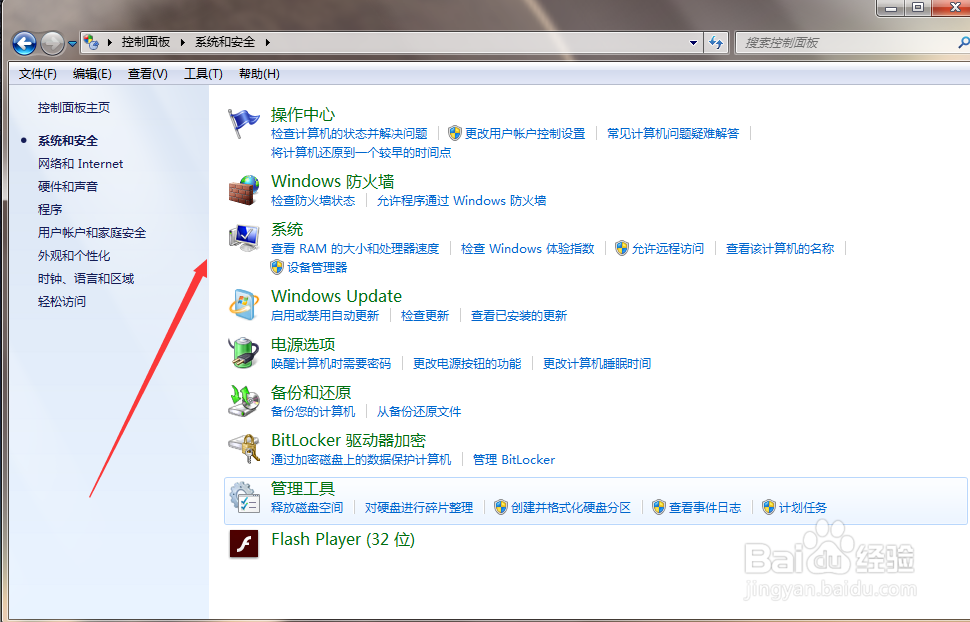Click the Backup and Restore icon
970x622 pixels.
[x=244, y=400]
